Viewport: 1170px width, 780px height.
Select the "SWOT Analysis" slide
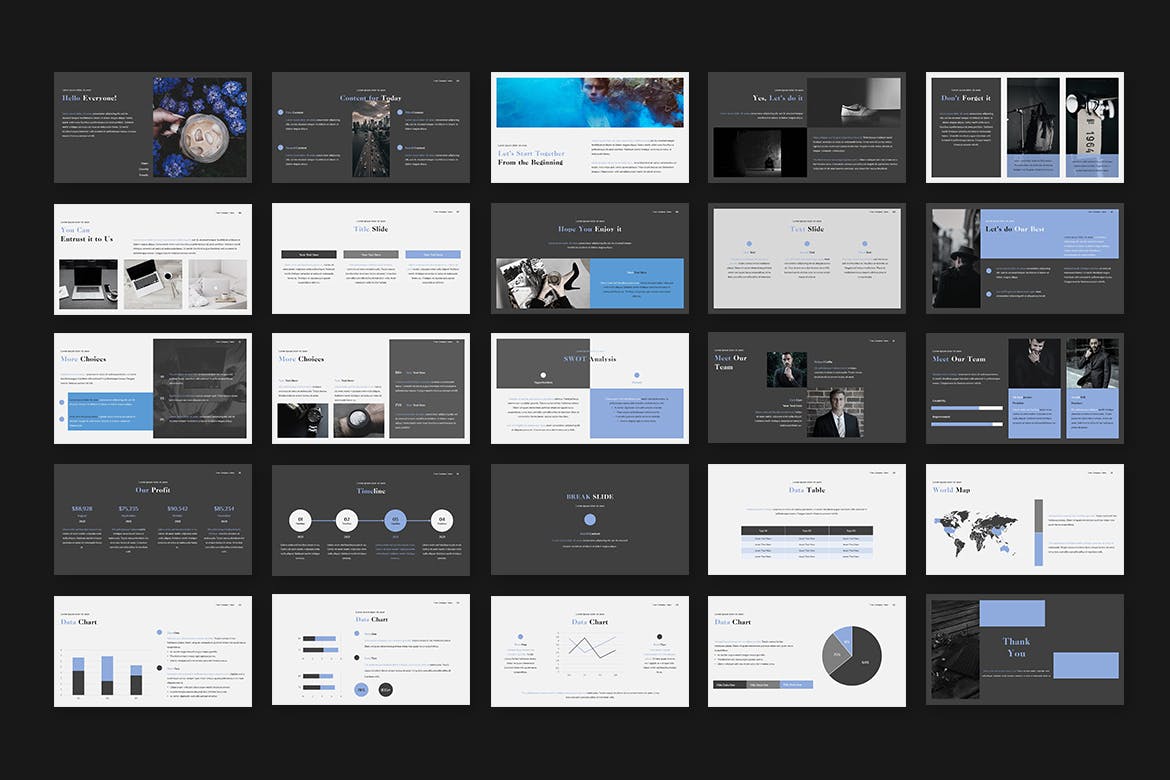tap(589, 388)
